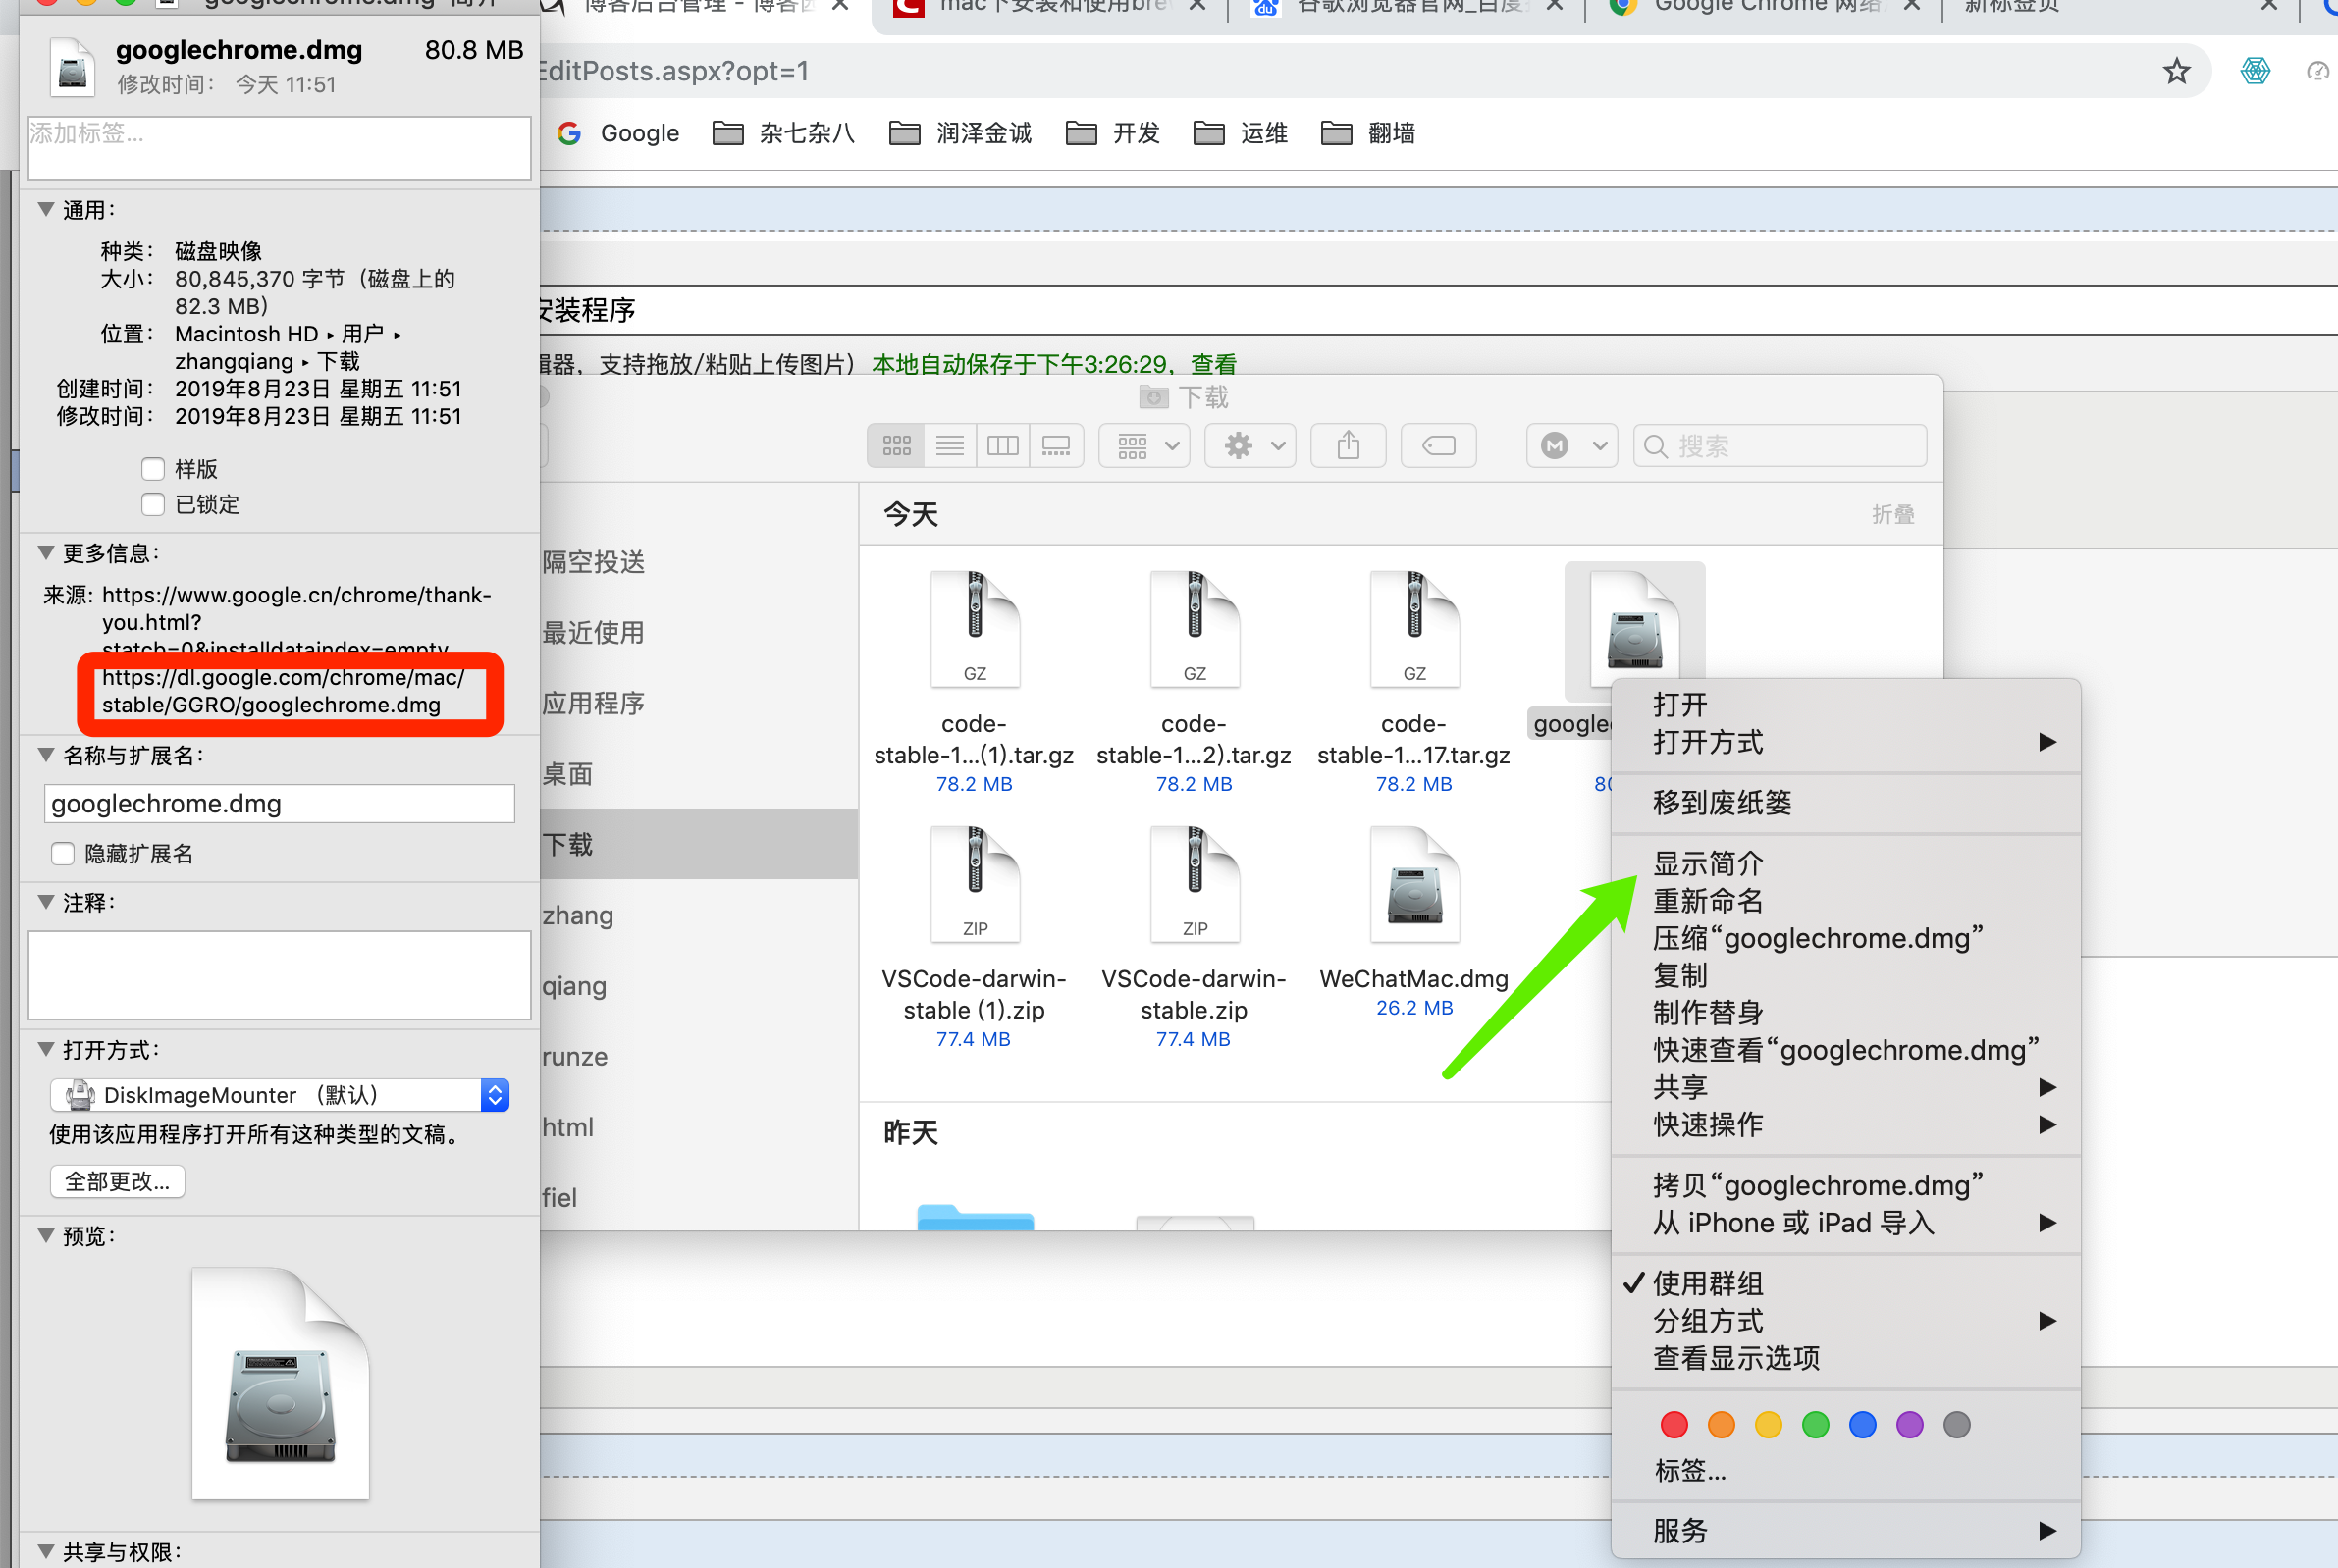Click the 添加标签 tags field
This screenshot has width=2338, height=1568.
[x=279, y=148]
